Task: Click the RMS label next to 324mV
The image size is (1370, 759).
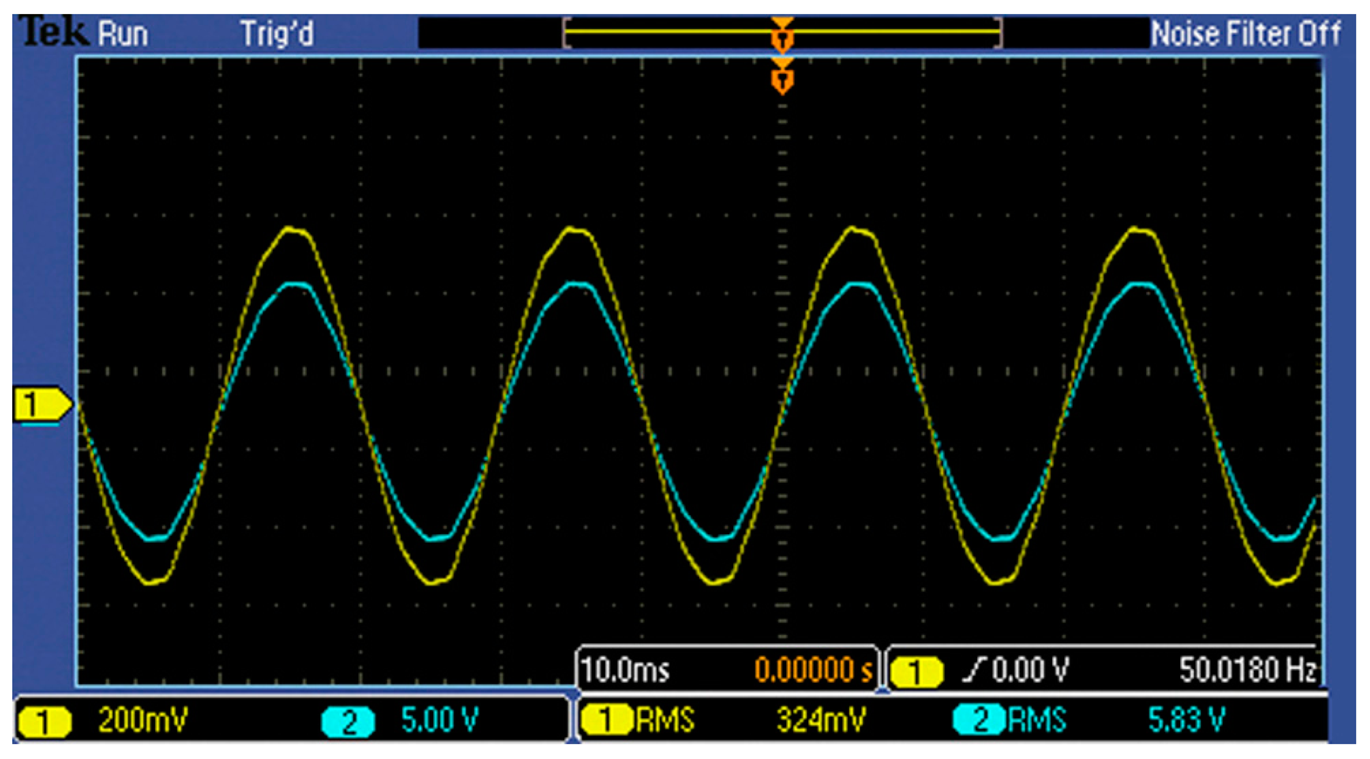Action: click(x=665, y=720)
